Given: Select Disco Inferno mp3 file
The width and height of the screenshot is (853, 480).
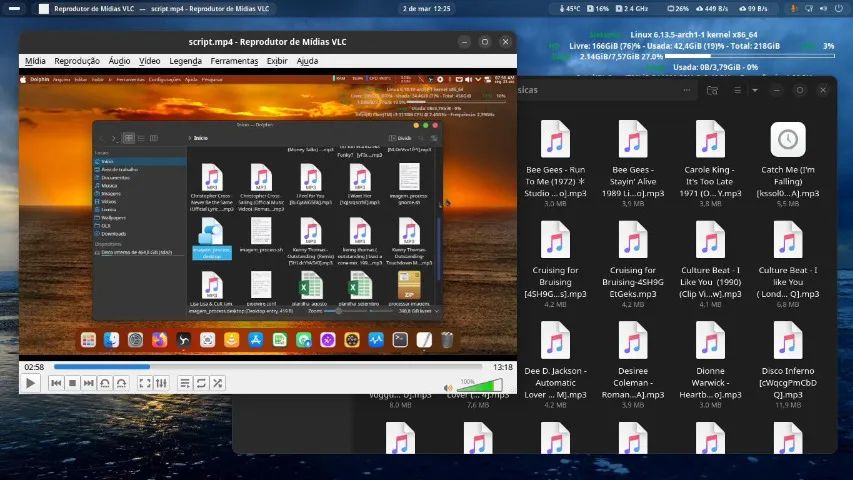Looking at the screenshot, I should (788, 364).
